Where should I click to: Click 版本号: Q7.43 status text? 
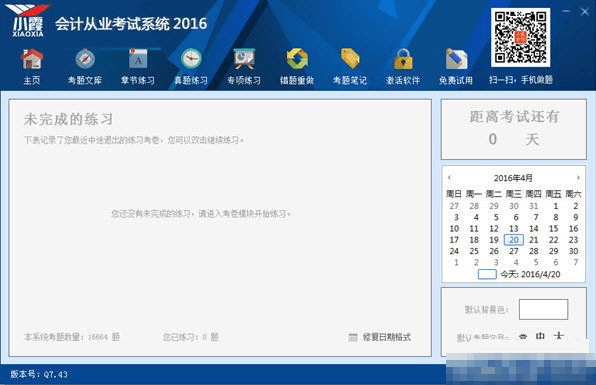39,374
